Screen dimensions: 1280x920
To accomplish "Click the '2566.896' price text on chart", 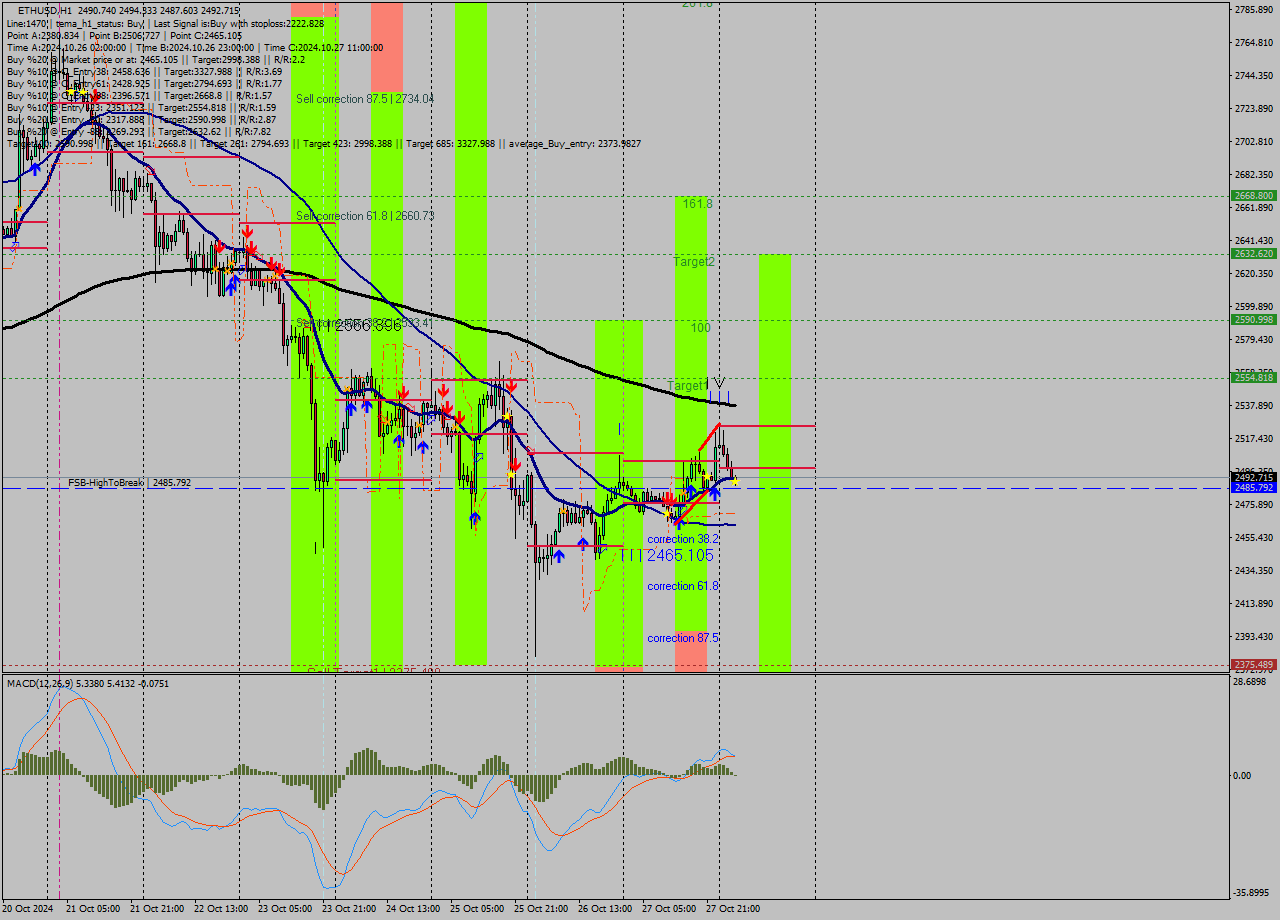I will click(x=367, y=326).
